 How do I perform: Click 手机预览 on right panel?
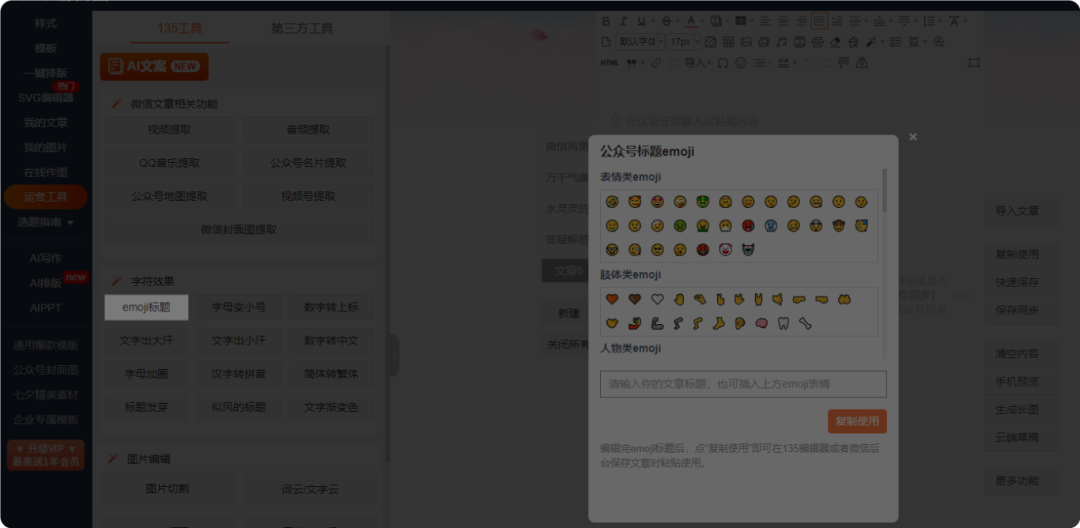pyautogui.click(x=1017, y=381)
